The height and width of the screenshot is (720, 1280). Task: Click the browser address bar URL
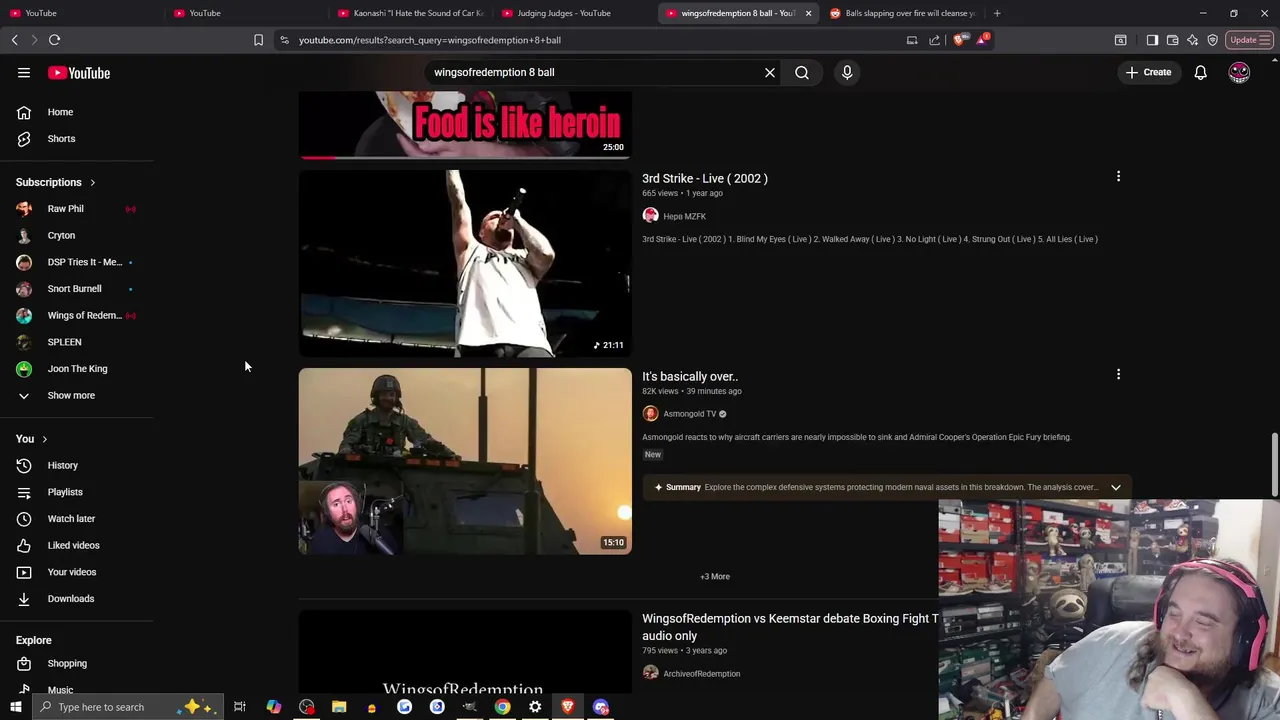[430, 40]
